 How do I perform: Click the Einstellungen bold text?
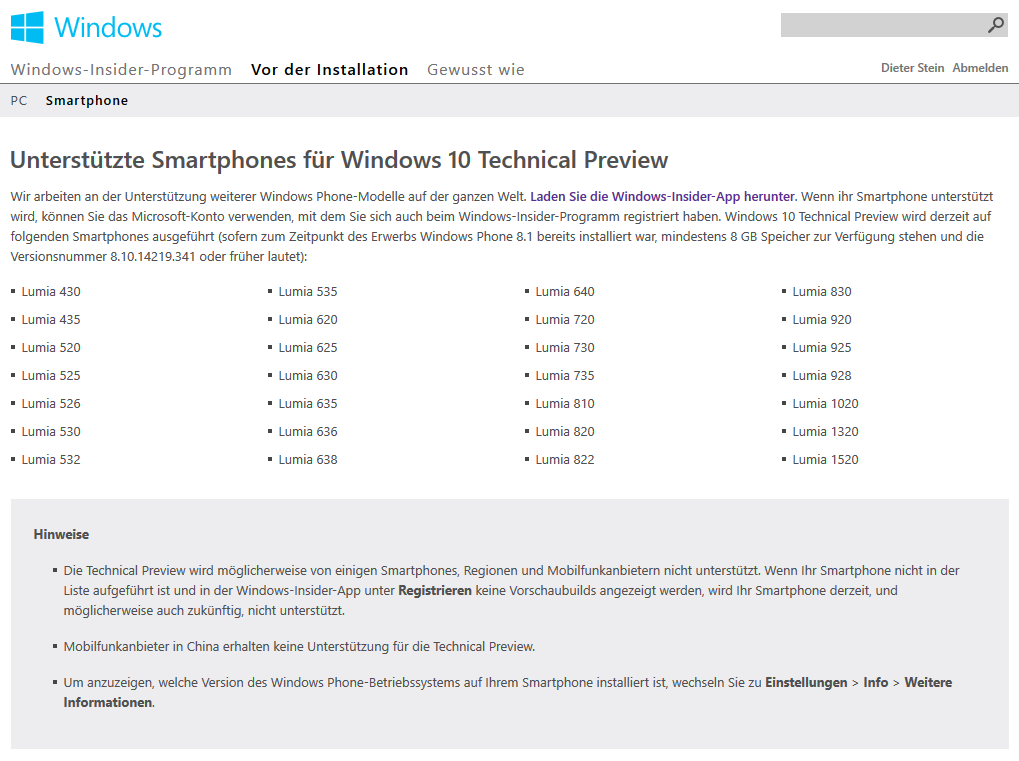[x=806, y=682]
